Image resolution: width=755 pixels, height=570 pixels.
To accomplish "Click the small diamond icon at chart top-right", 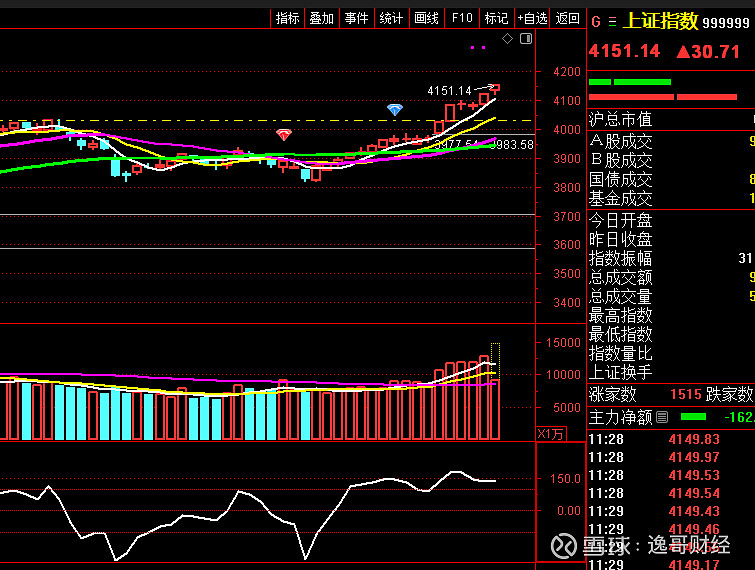I will coord(507,38).
